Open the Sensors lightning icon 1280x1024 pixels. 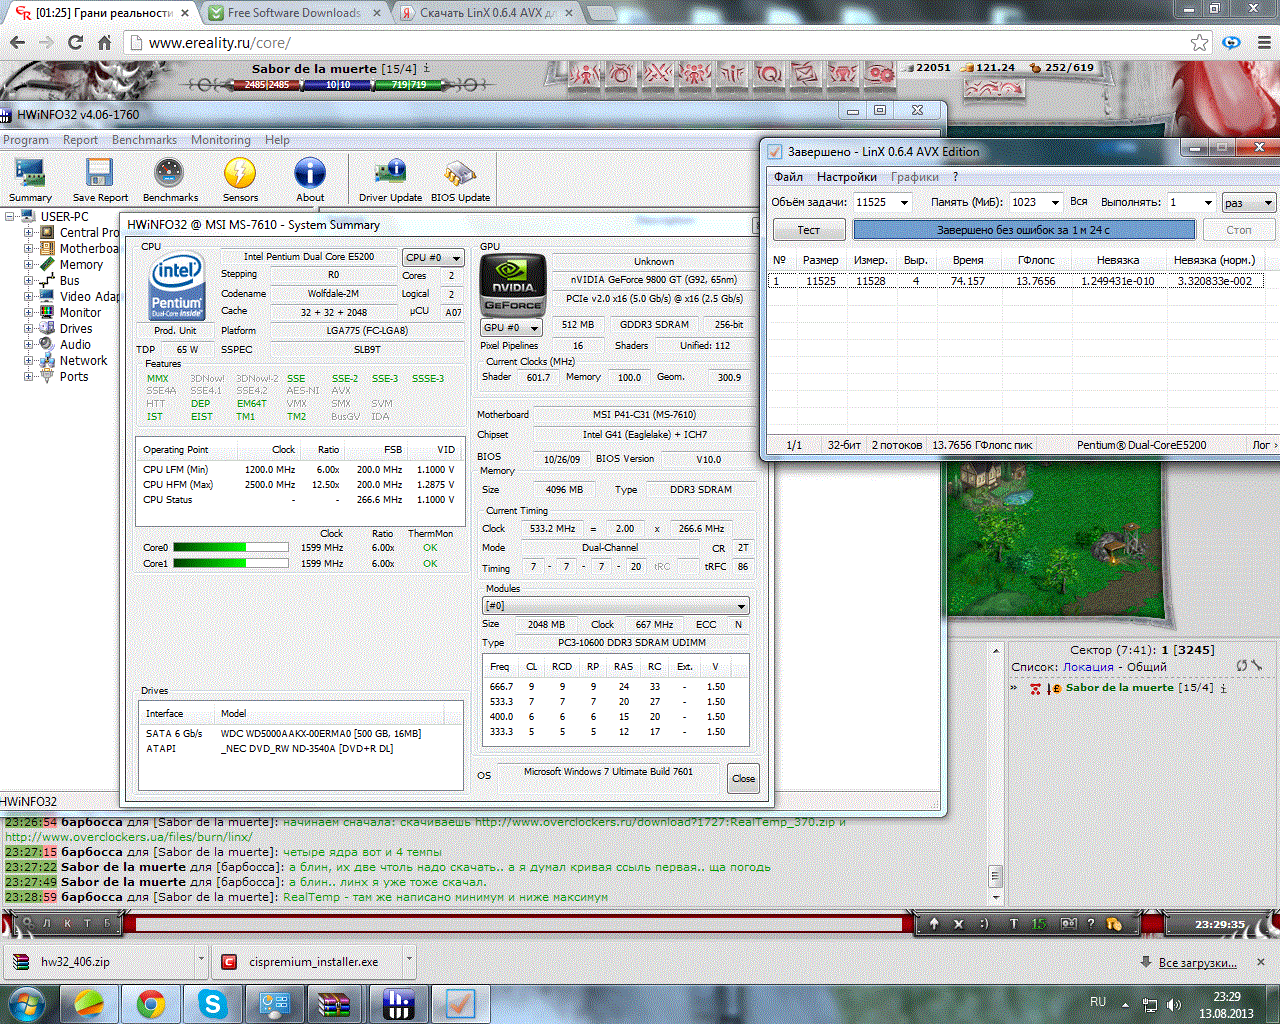(240, 180)
